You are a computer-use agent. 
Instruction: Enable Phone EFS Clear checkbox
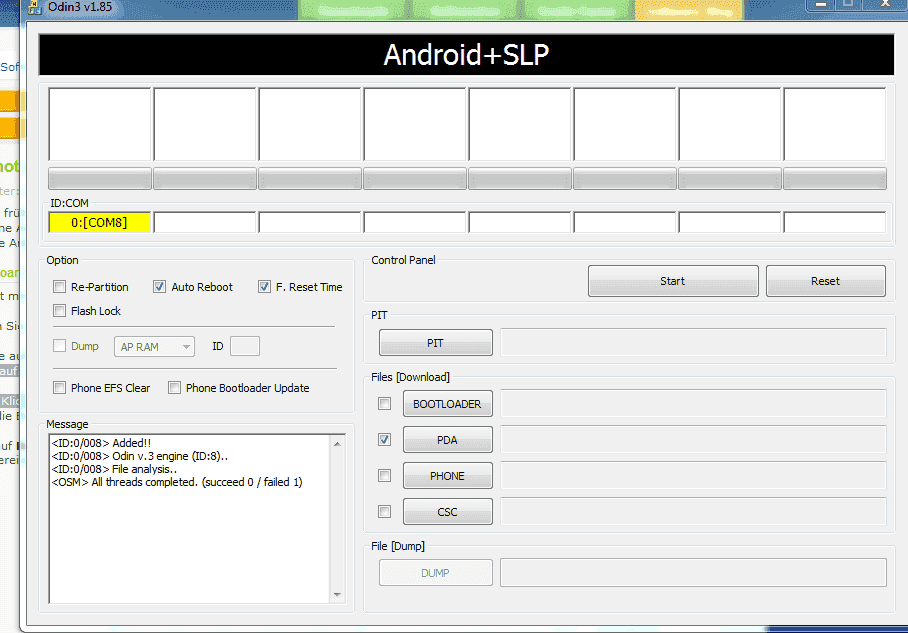click(59, 387)
